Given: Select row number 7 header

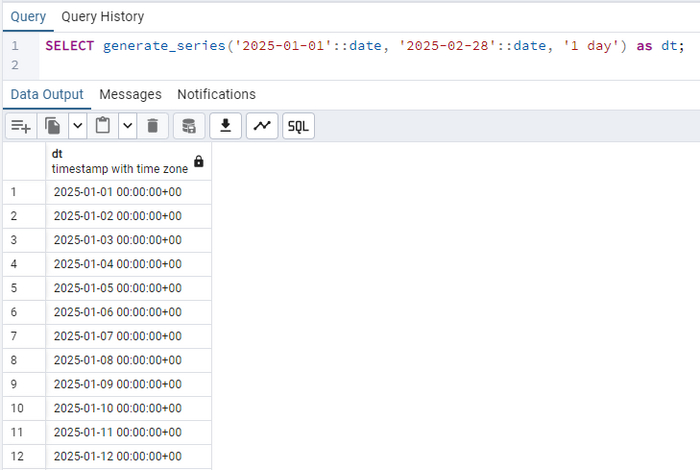Looking at the screenshot, I should pyautogui.click(x=24, y=337).
